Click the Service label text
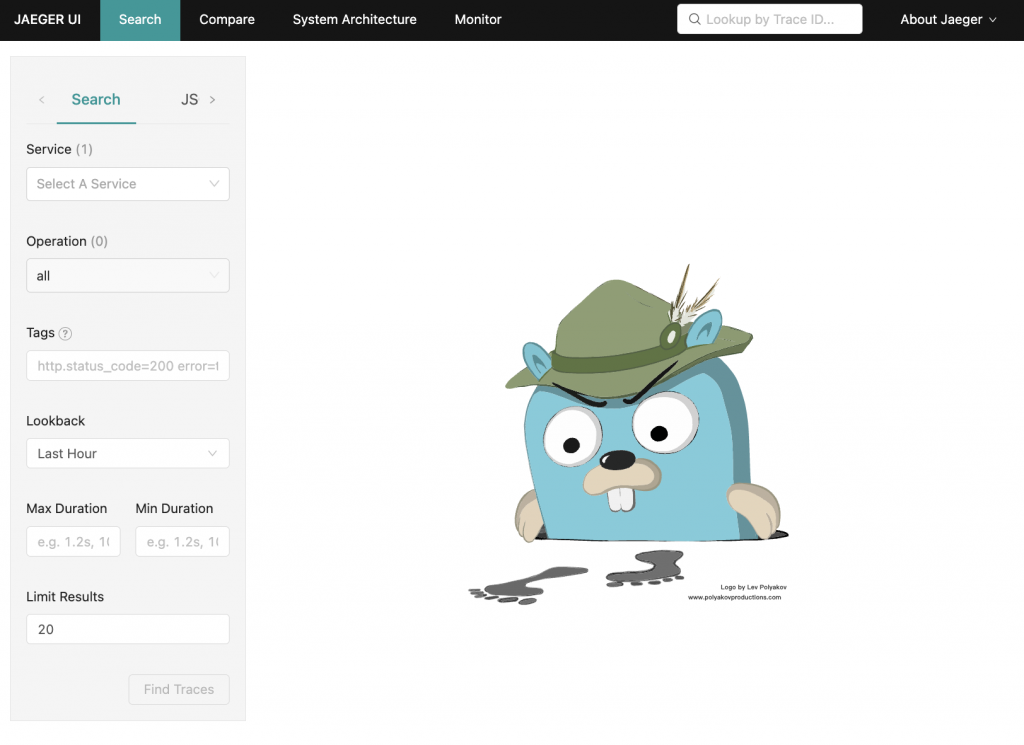 pyautogui.click(x=49, y=149)
